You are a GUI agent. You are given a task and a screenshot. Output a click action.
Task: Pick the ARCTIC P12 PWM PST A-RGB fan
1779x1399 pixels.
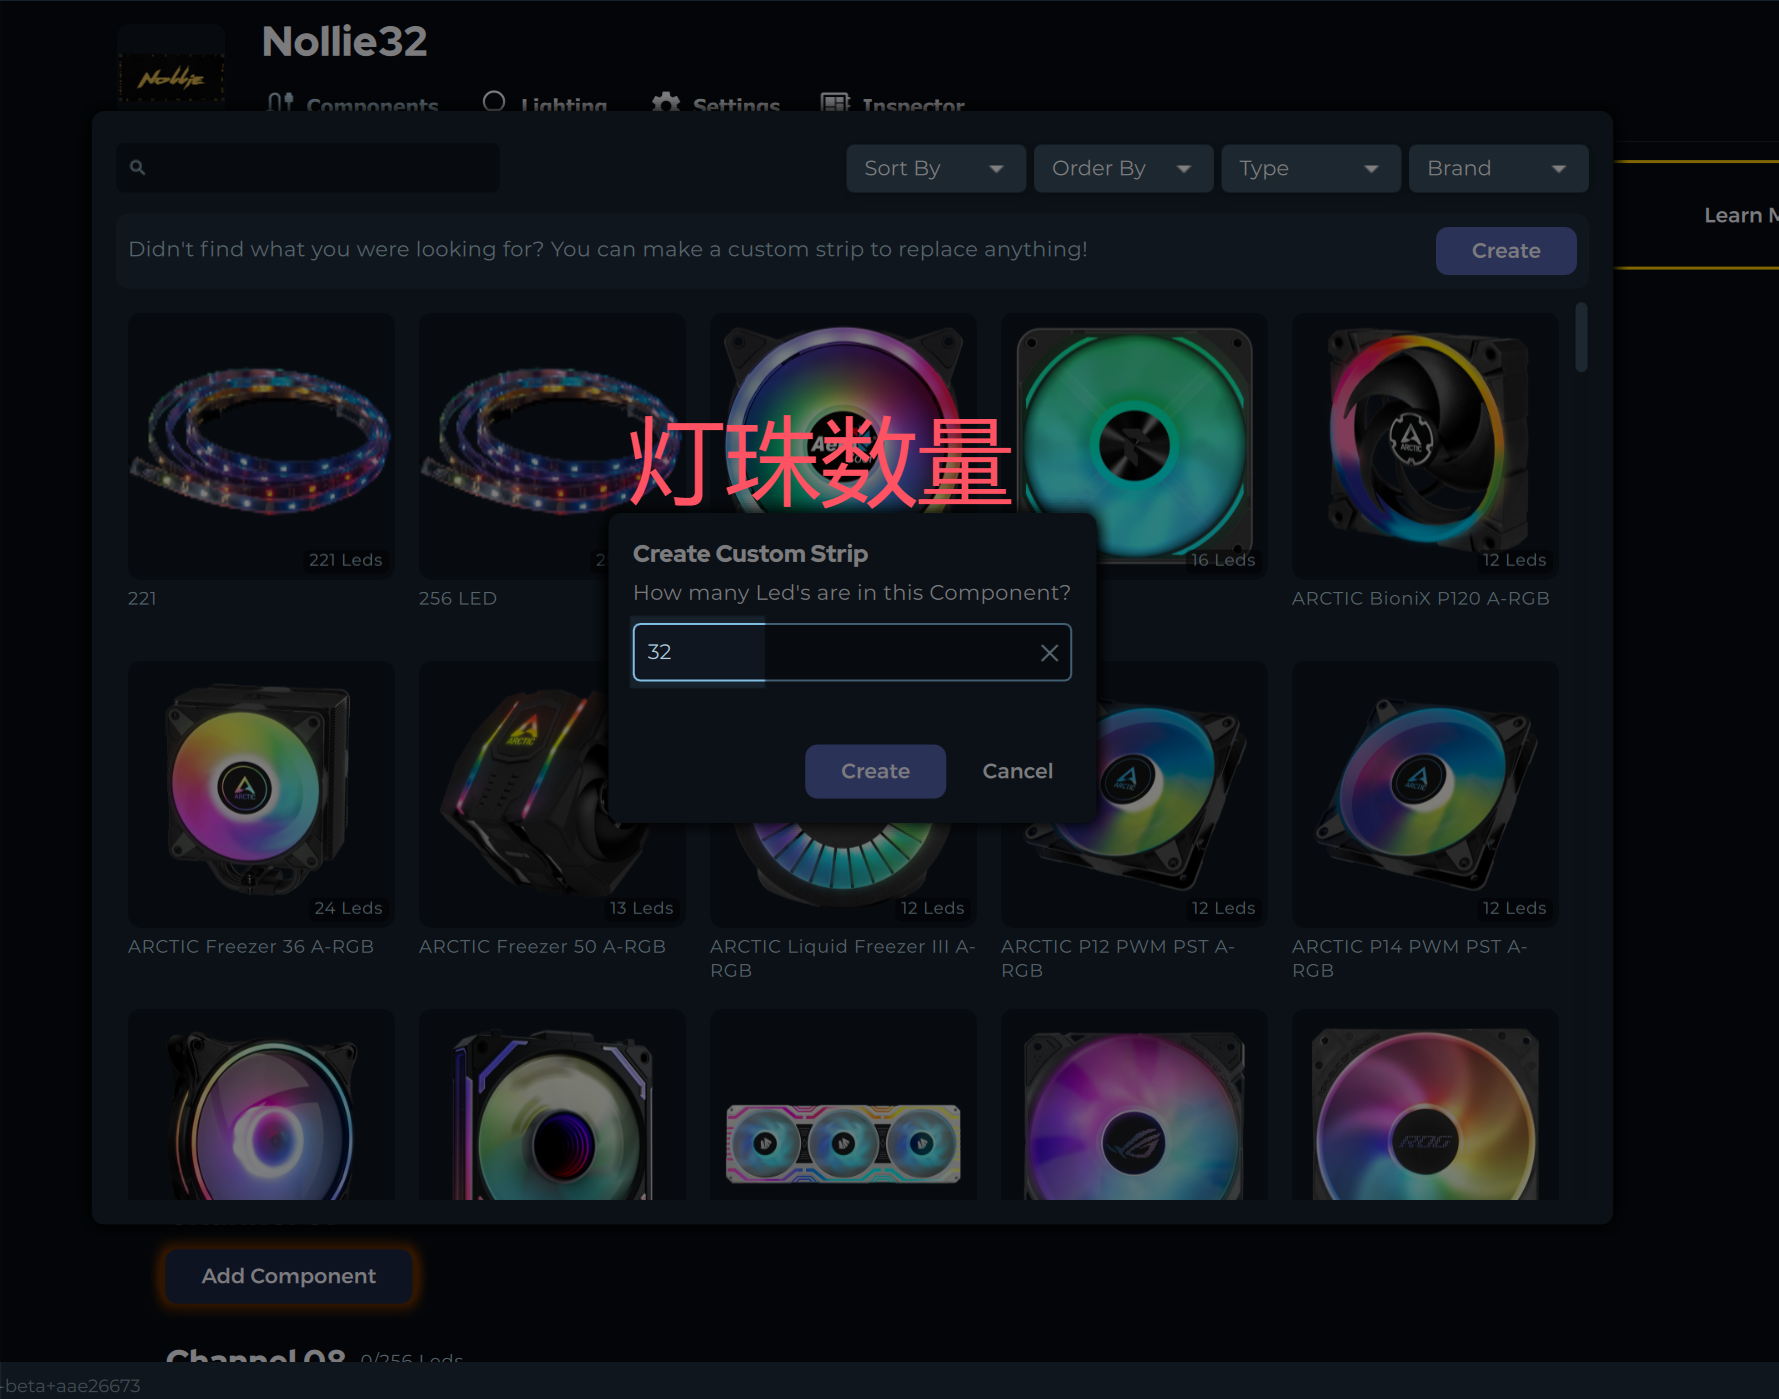[x=1134, y=794]
